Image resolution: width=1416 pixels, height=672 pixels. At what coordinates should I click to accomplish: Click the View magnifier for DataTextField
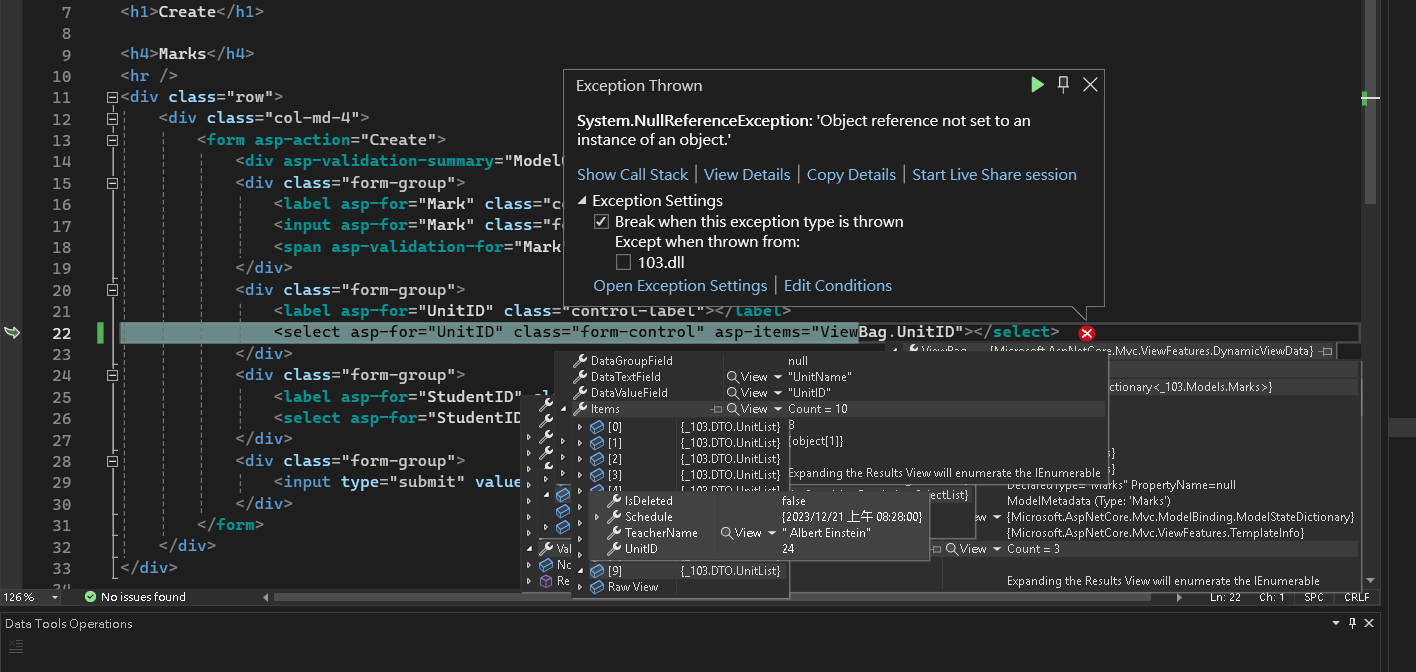[735, 377]
